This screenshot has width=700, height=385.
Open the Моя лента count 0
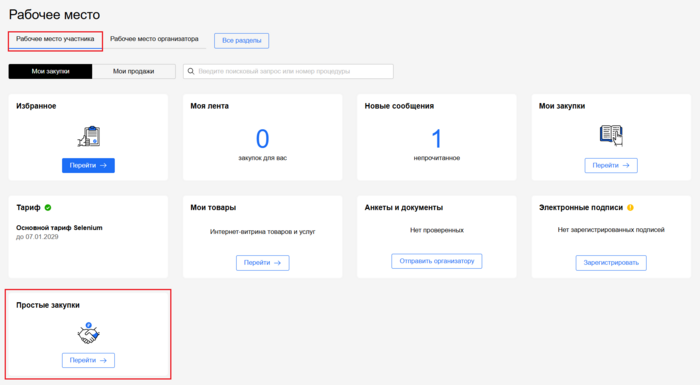[x=262, y=138]
